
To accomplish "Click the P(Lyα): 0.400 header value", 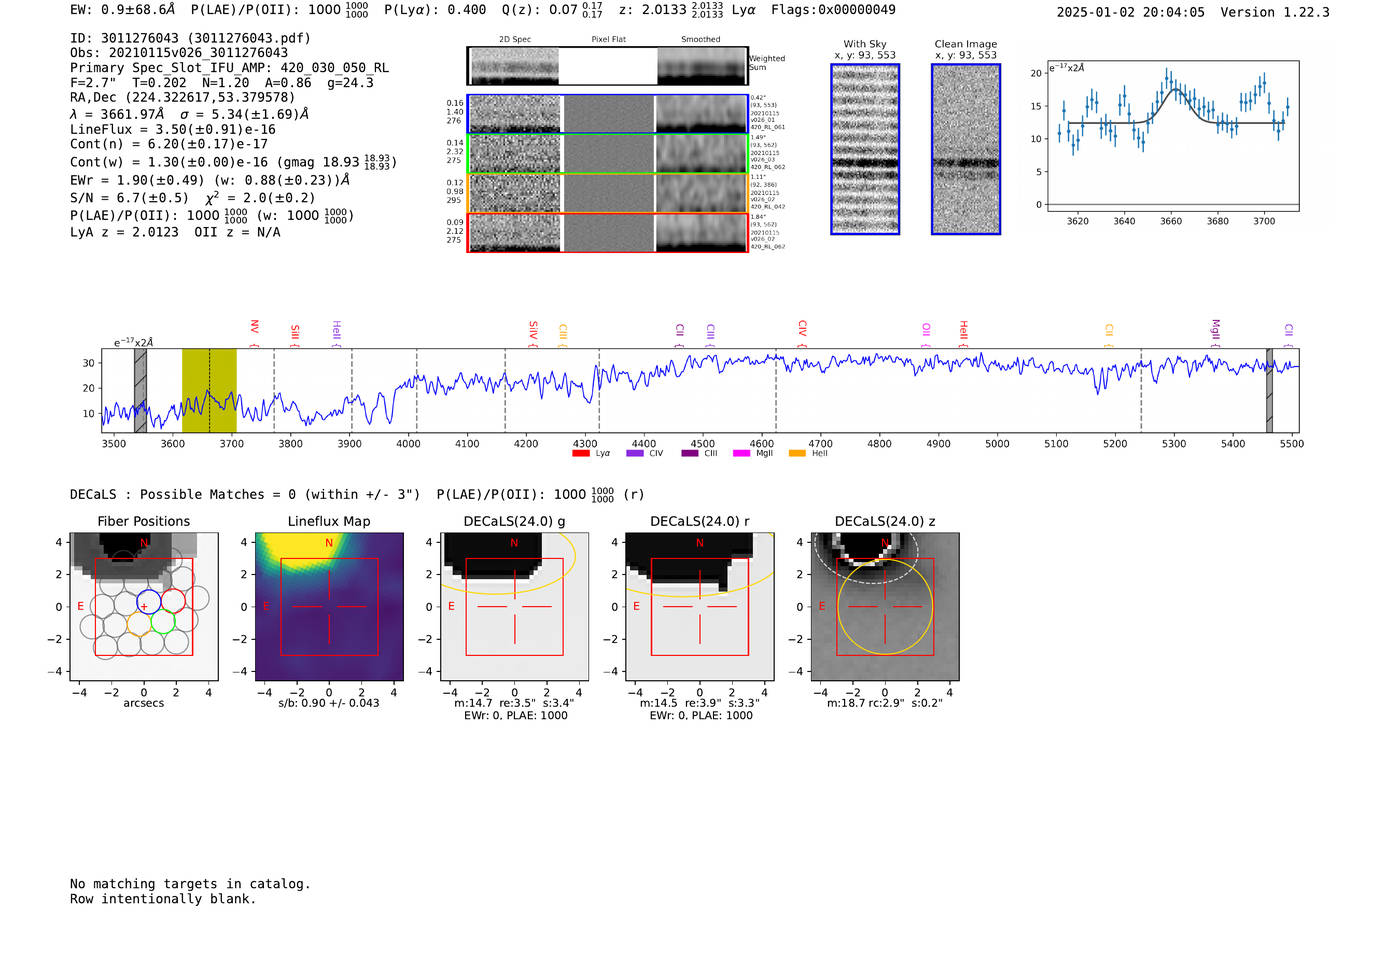I will (435, 10).
